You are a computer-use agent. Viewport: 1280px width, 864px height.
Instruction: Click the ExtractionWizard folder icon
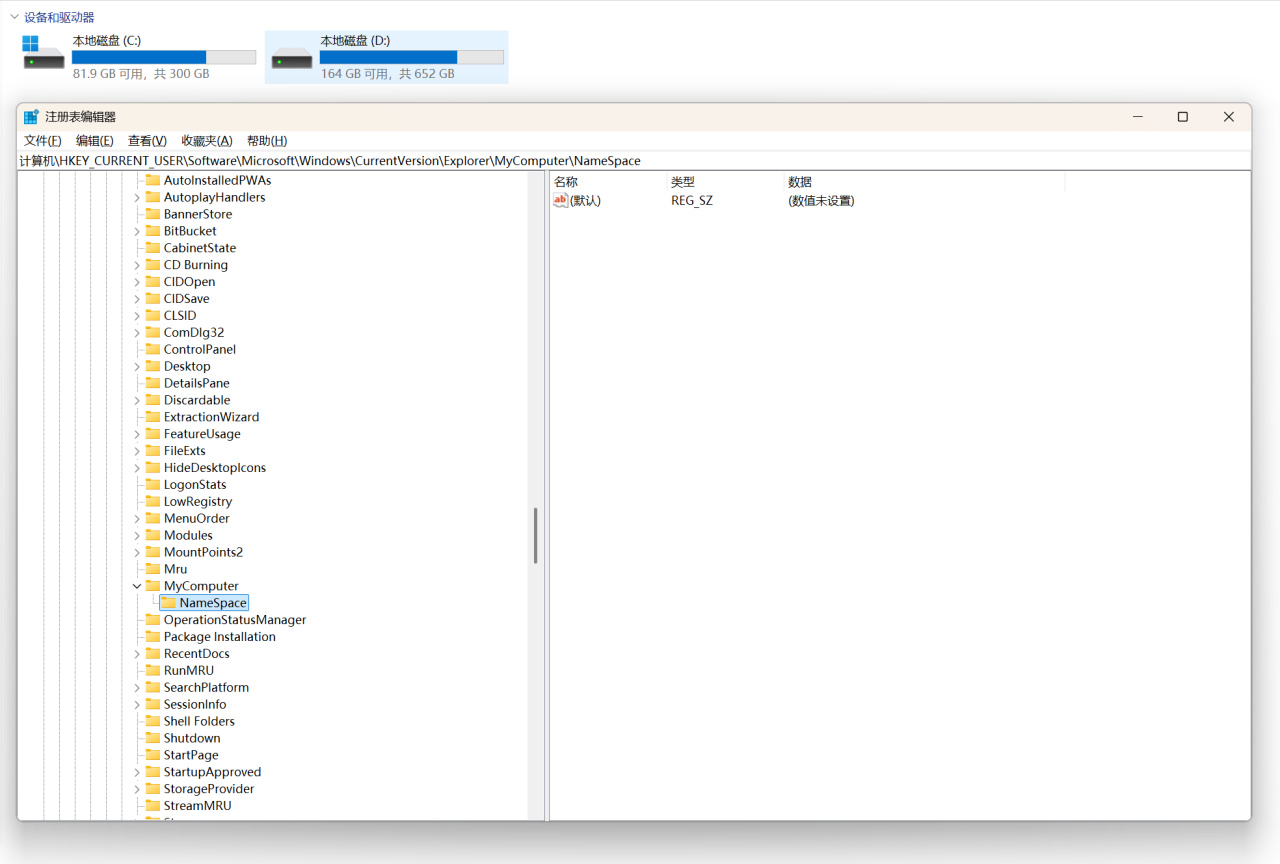[153, 417]
